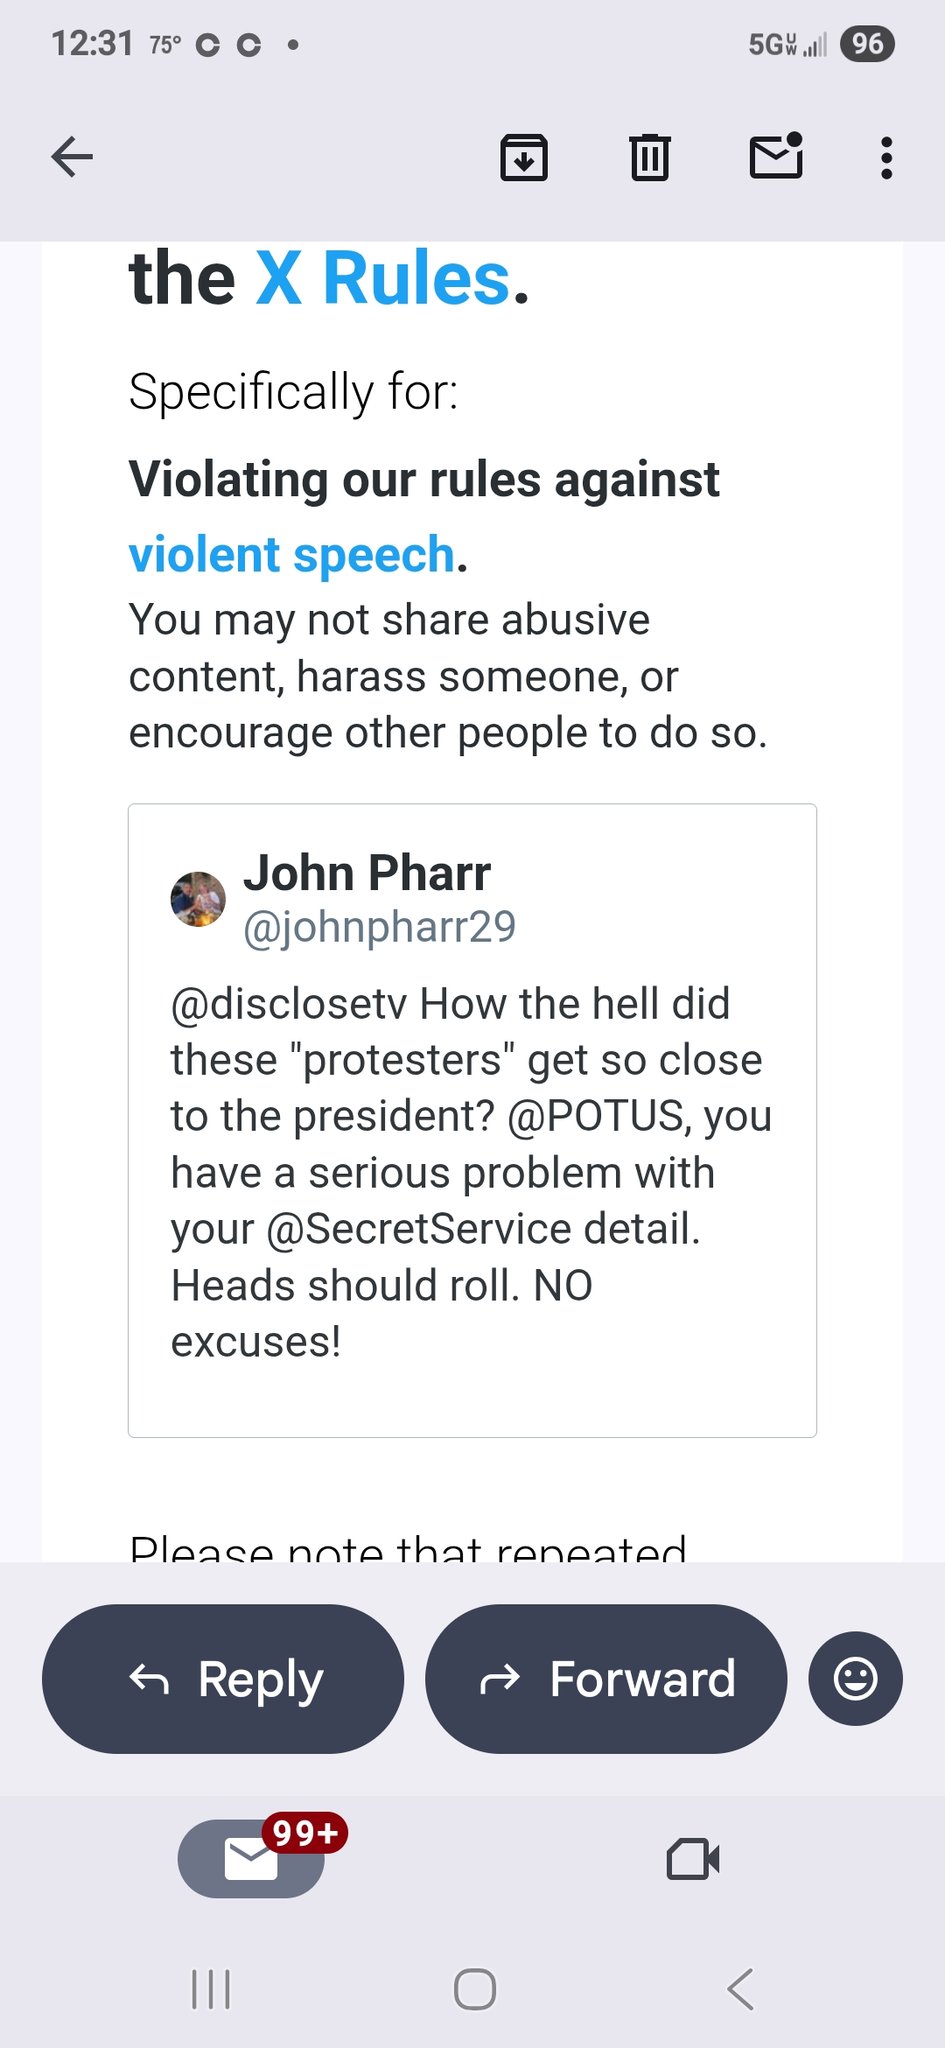Screen dimensions: 945x2048
Task: Delete this email with trash icon
Action: point(649,157)
